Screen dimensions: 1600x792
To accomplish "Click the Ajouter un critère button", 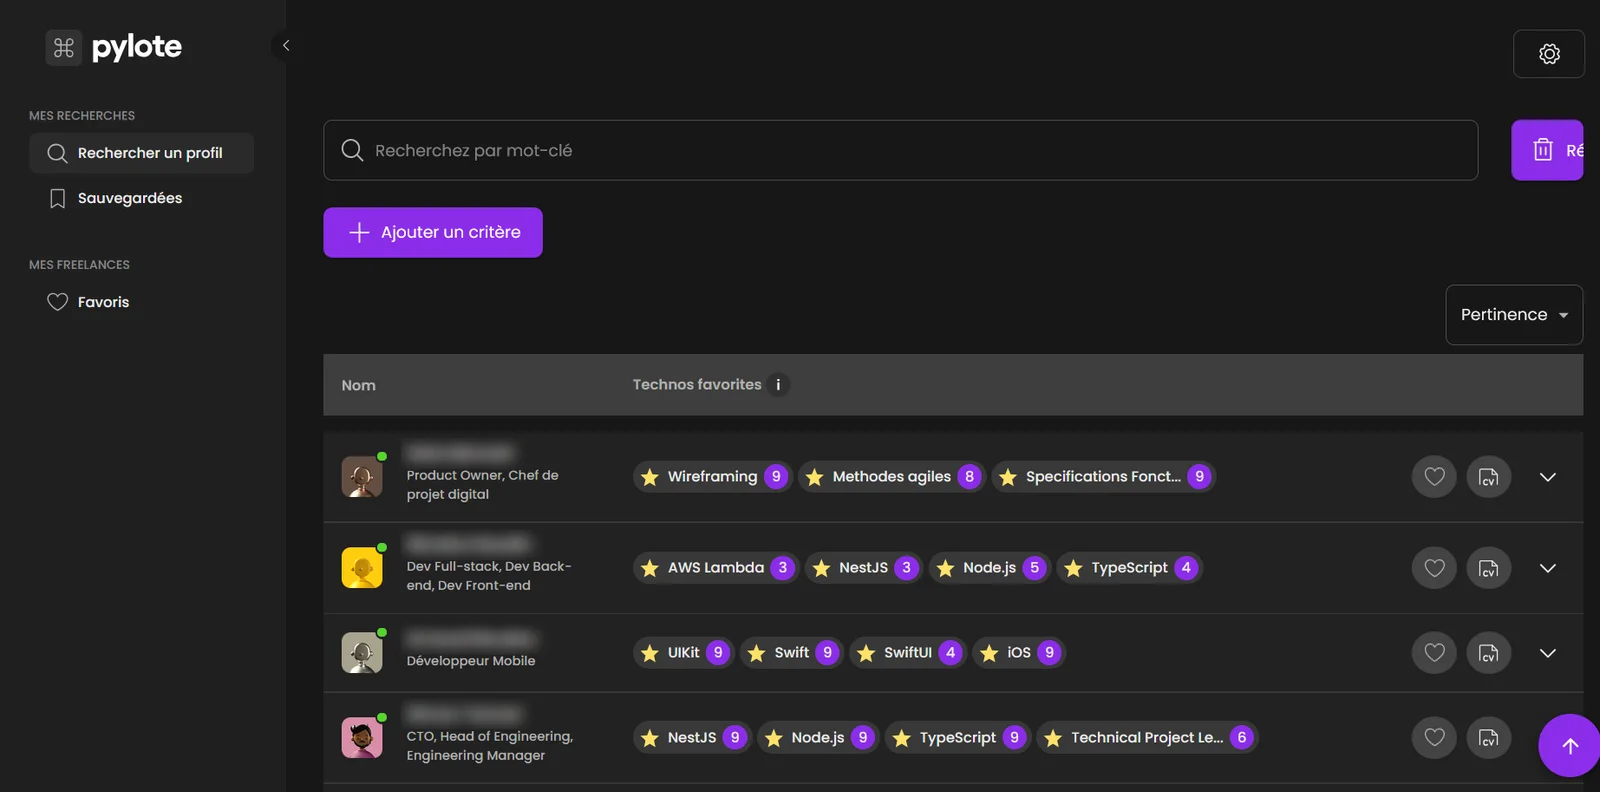I will pos(433,232).
